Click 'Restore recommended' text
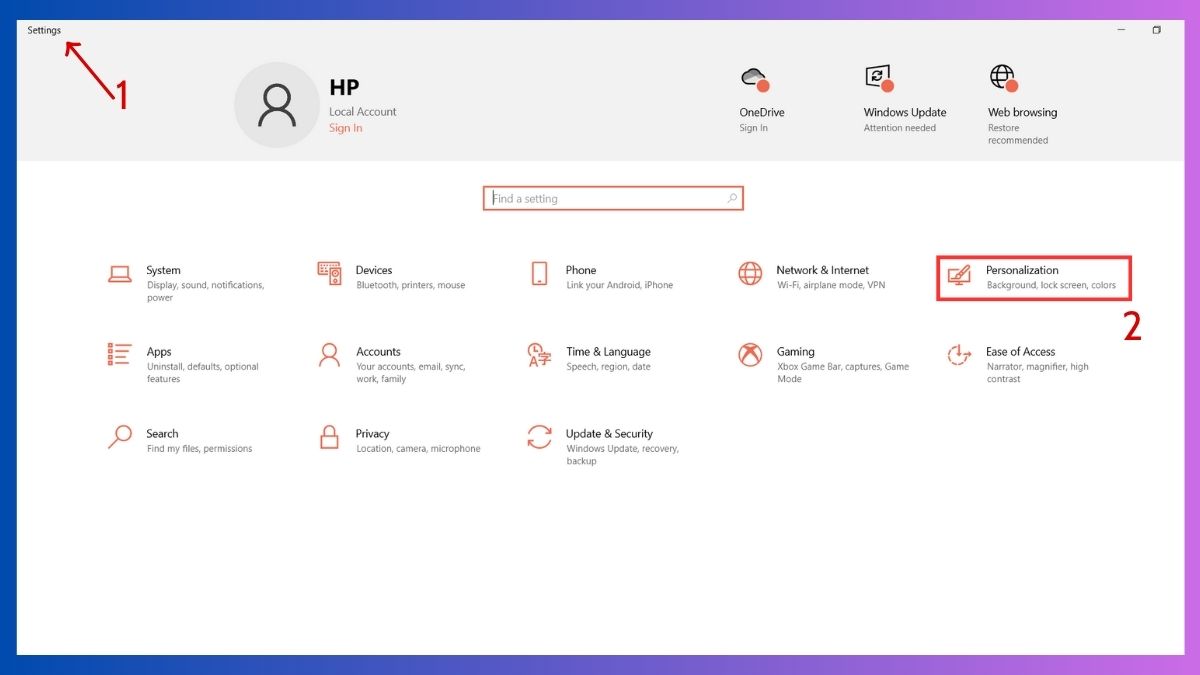The height and width of the screenshot is (675, 1200). [x=1018, y=134]
